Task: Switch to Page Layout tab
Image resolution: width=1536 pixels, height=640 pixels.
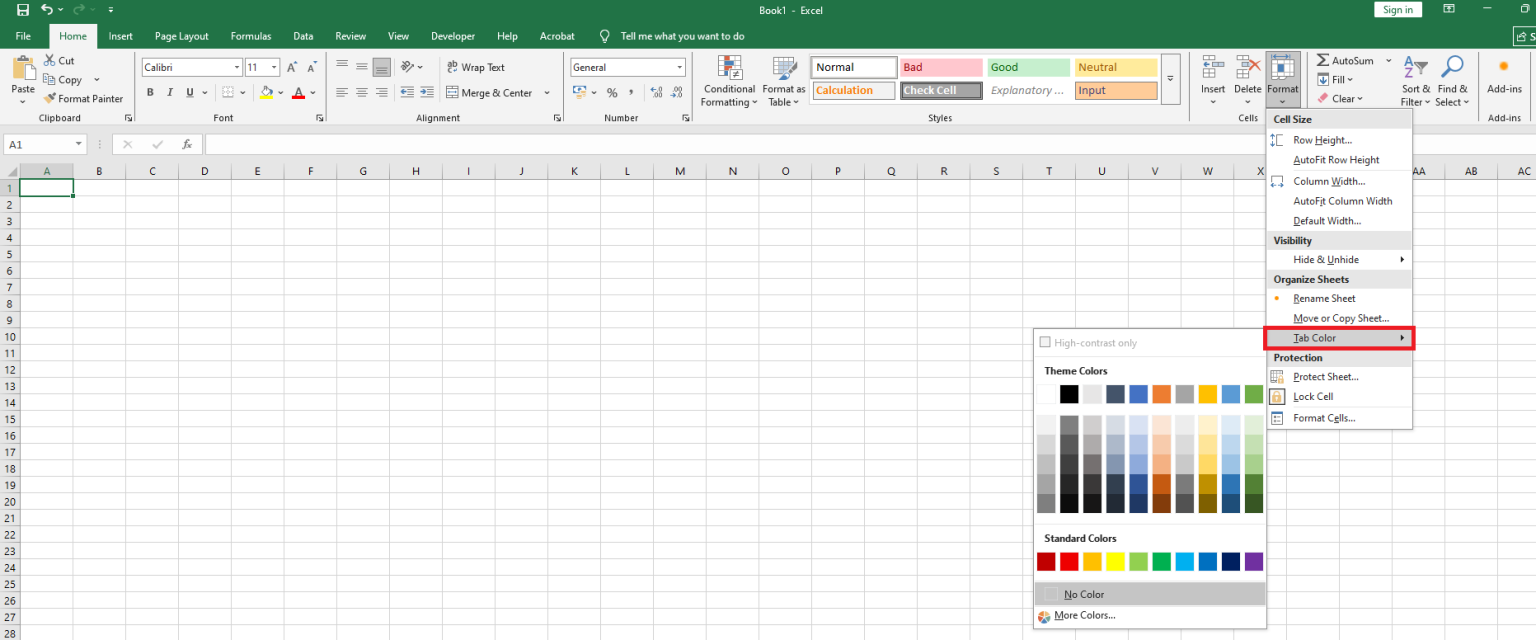Action: (x=182, y=36)
